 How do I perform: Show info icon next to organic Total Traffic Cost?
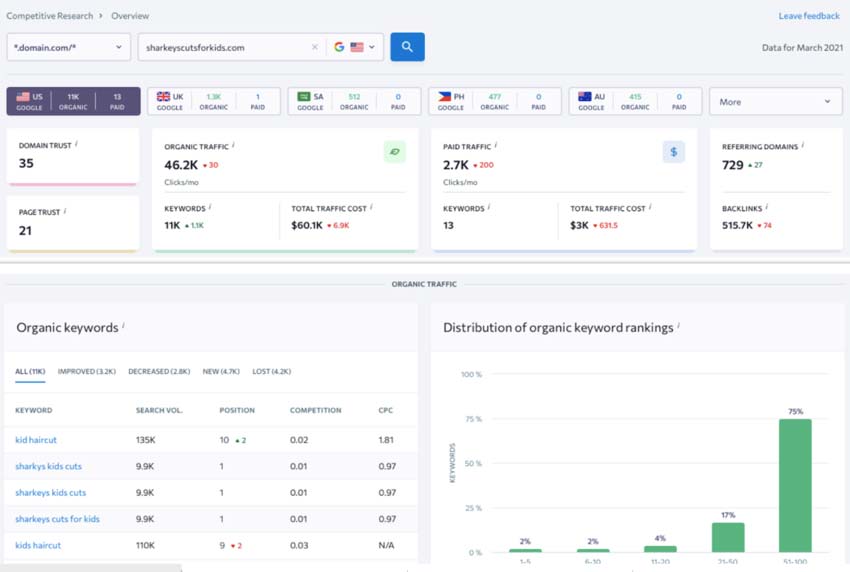tap(371, 207)
